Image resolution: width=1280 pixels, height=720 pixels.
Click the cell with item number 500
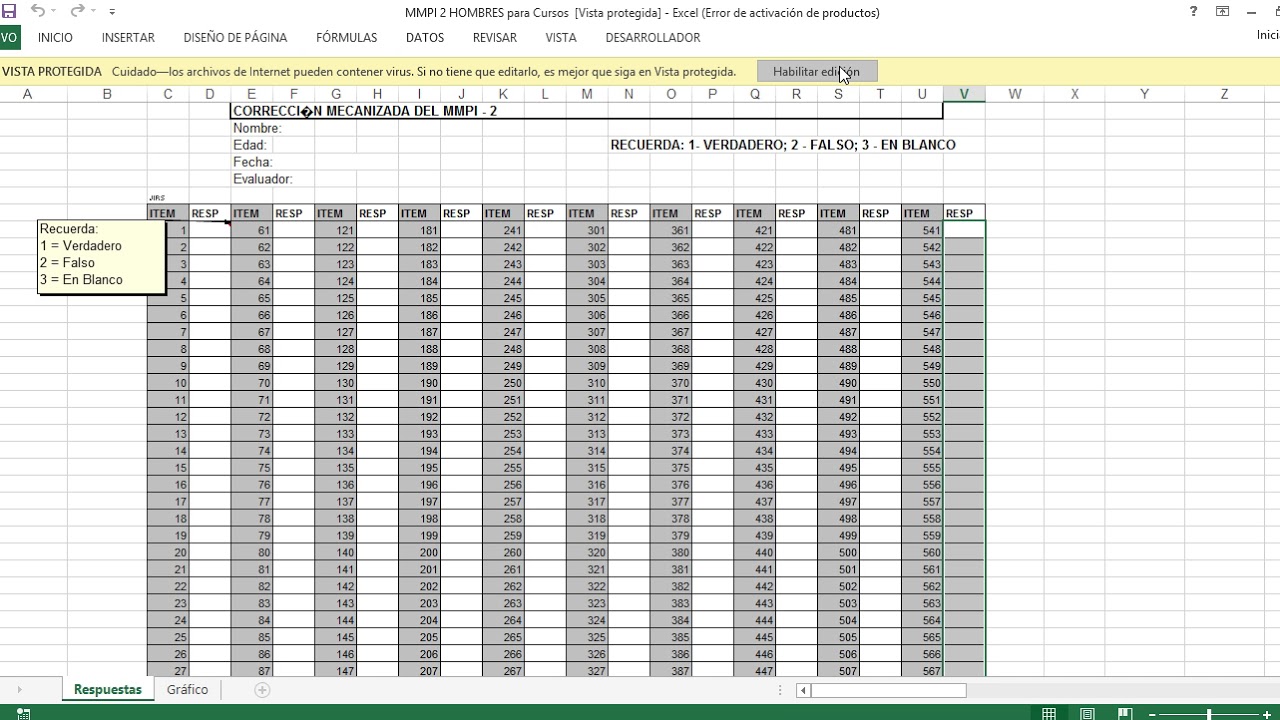839,553
